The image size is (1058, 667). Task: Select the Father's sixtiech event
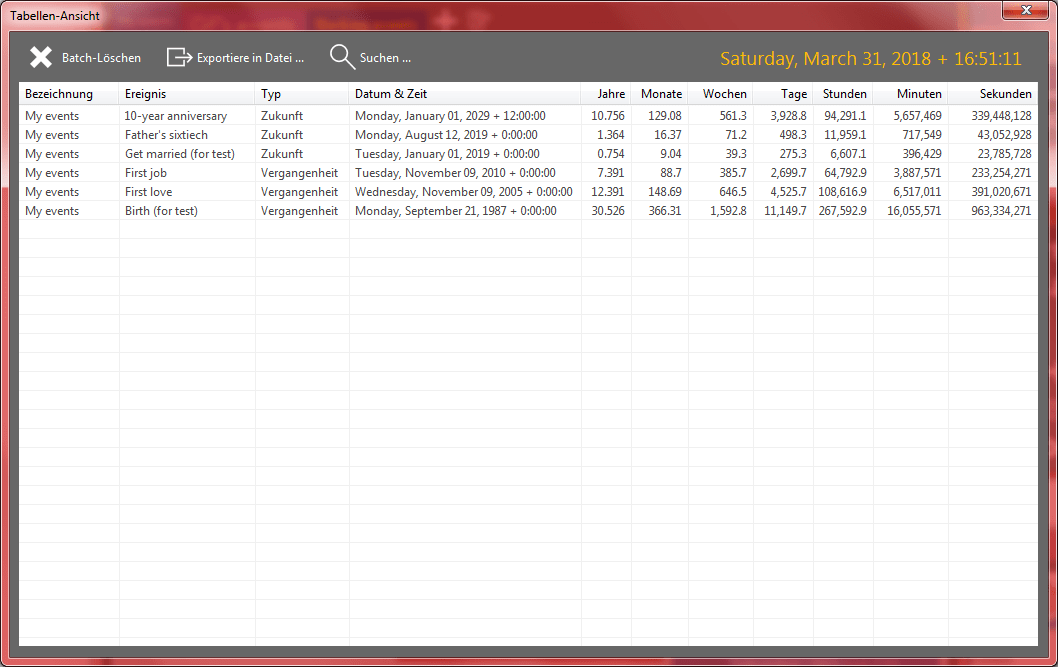tap(166, 135)
